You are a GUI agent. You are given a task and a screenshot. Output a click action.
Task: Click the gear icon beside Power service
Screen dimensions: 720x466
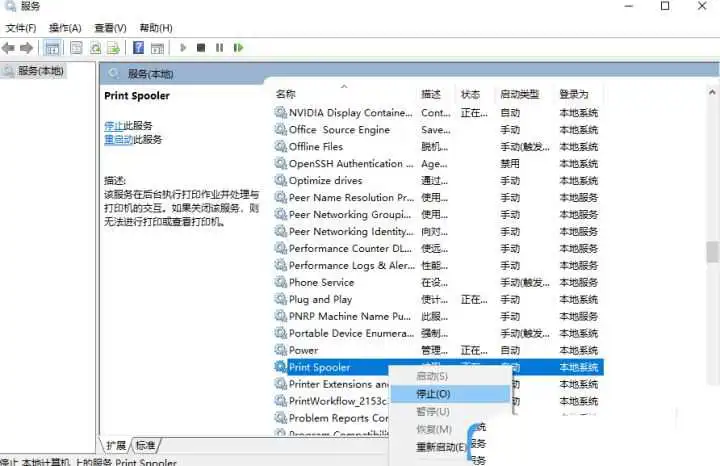(x=280, y=350)
